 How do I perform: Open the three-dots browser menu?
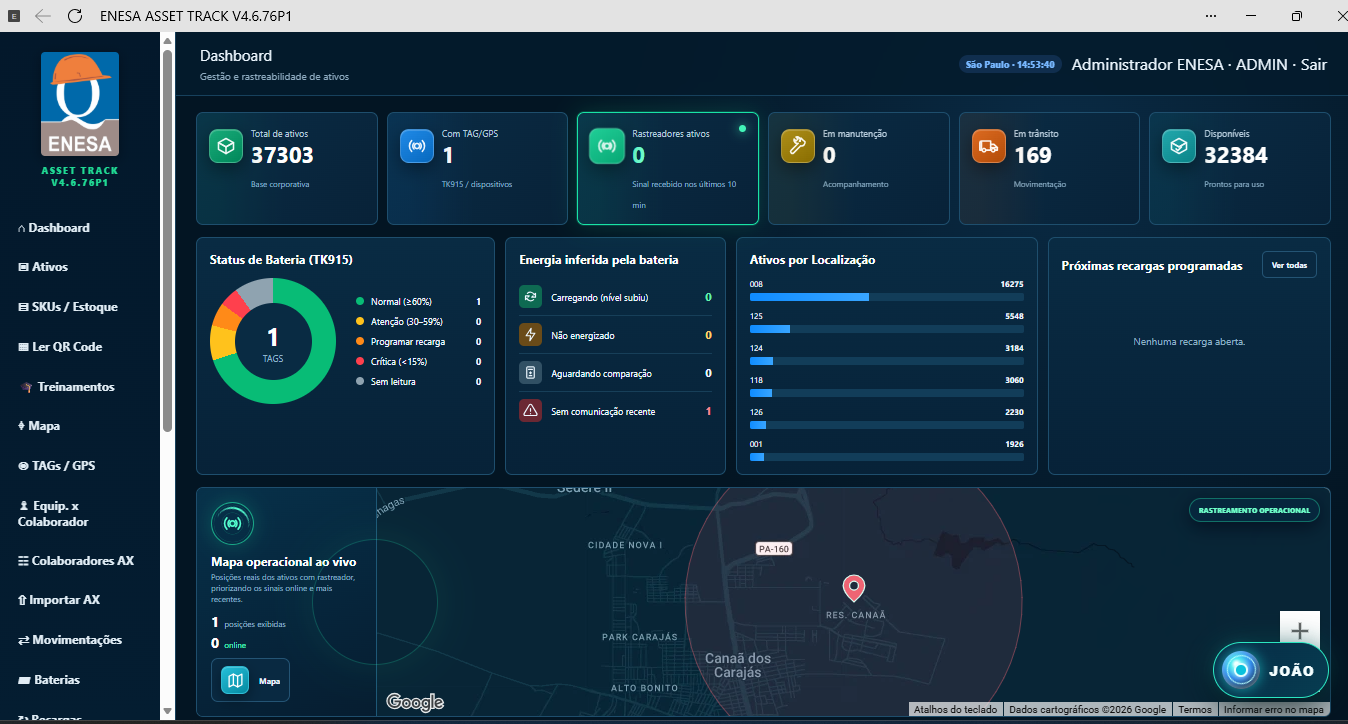pos(1211,16)
